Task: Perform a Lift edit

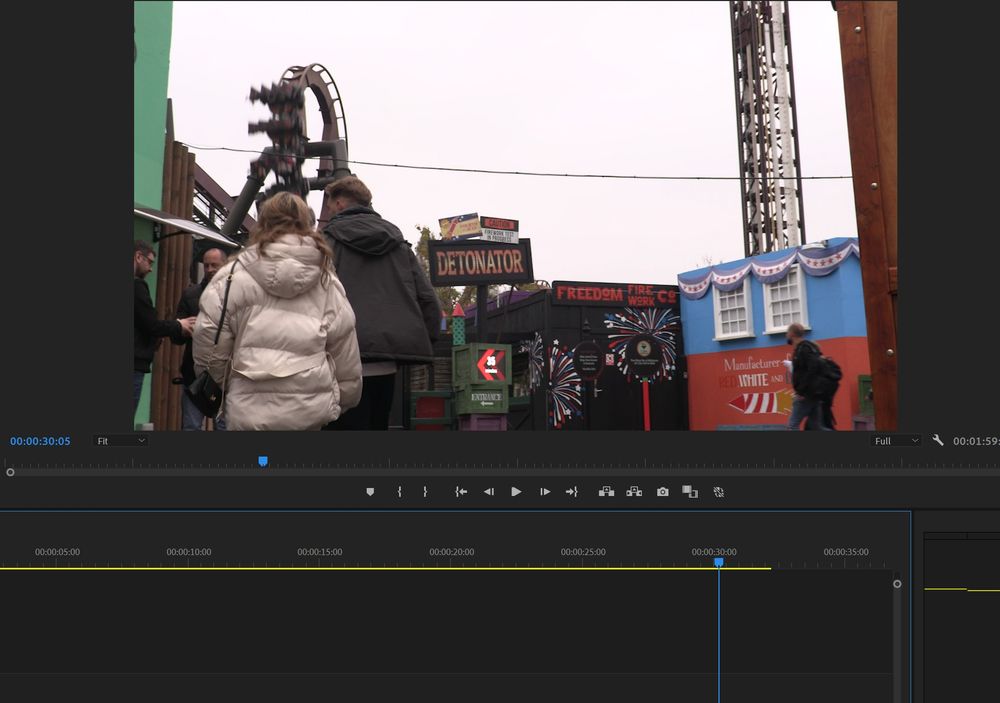Action: coord(605,491)
